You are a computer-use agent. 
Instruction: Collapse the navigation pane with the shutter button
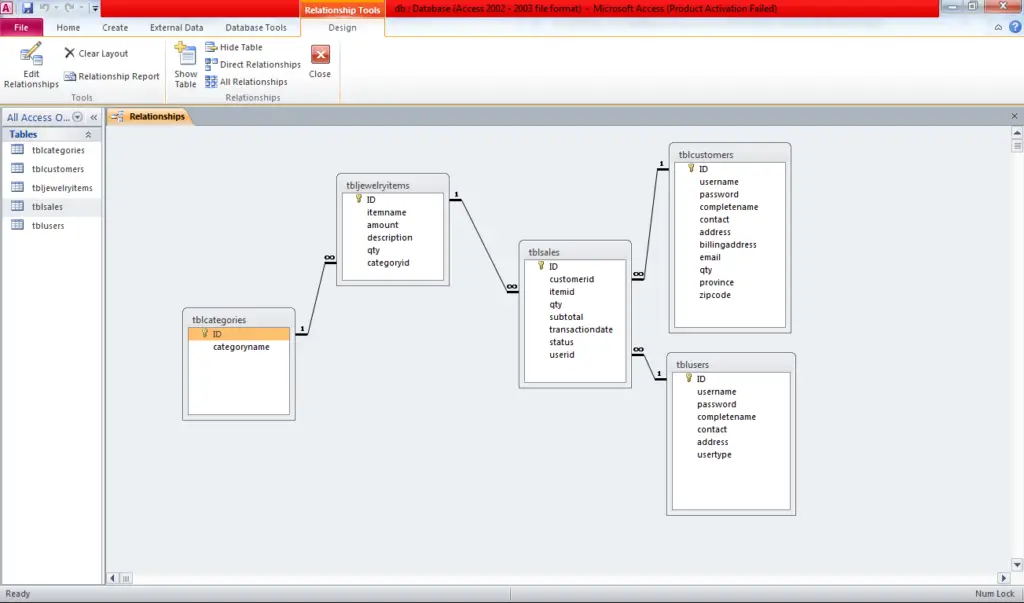click(93, 117)
